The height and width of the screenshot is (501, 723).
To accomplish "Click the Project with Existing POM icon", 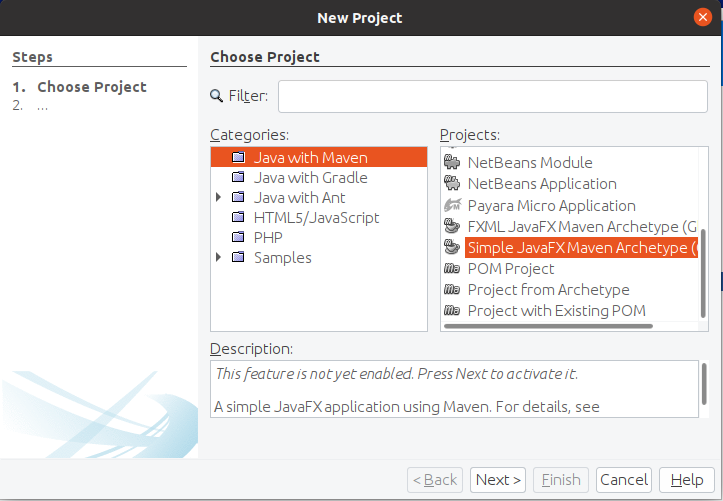I will tap(451, 311).
